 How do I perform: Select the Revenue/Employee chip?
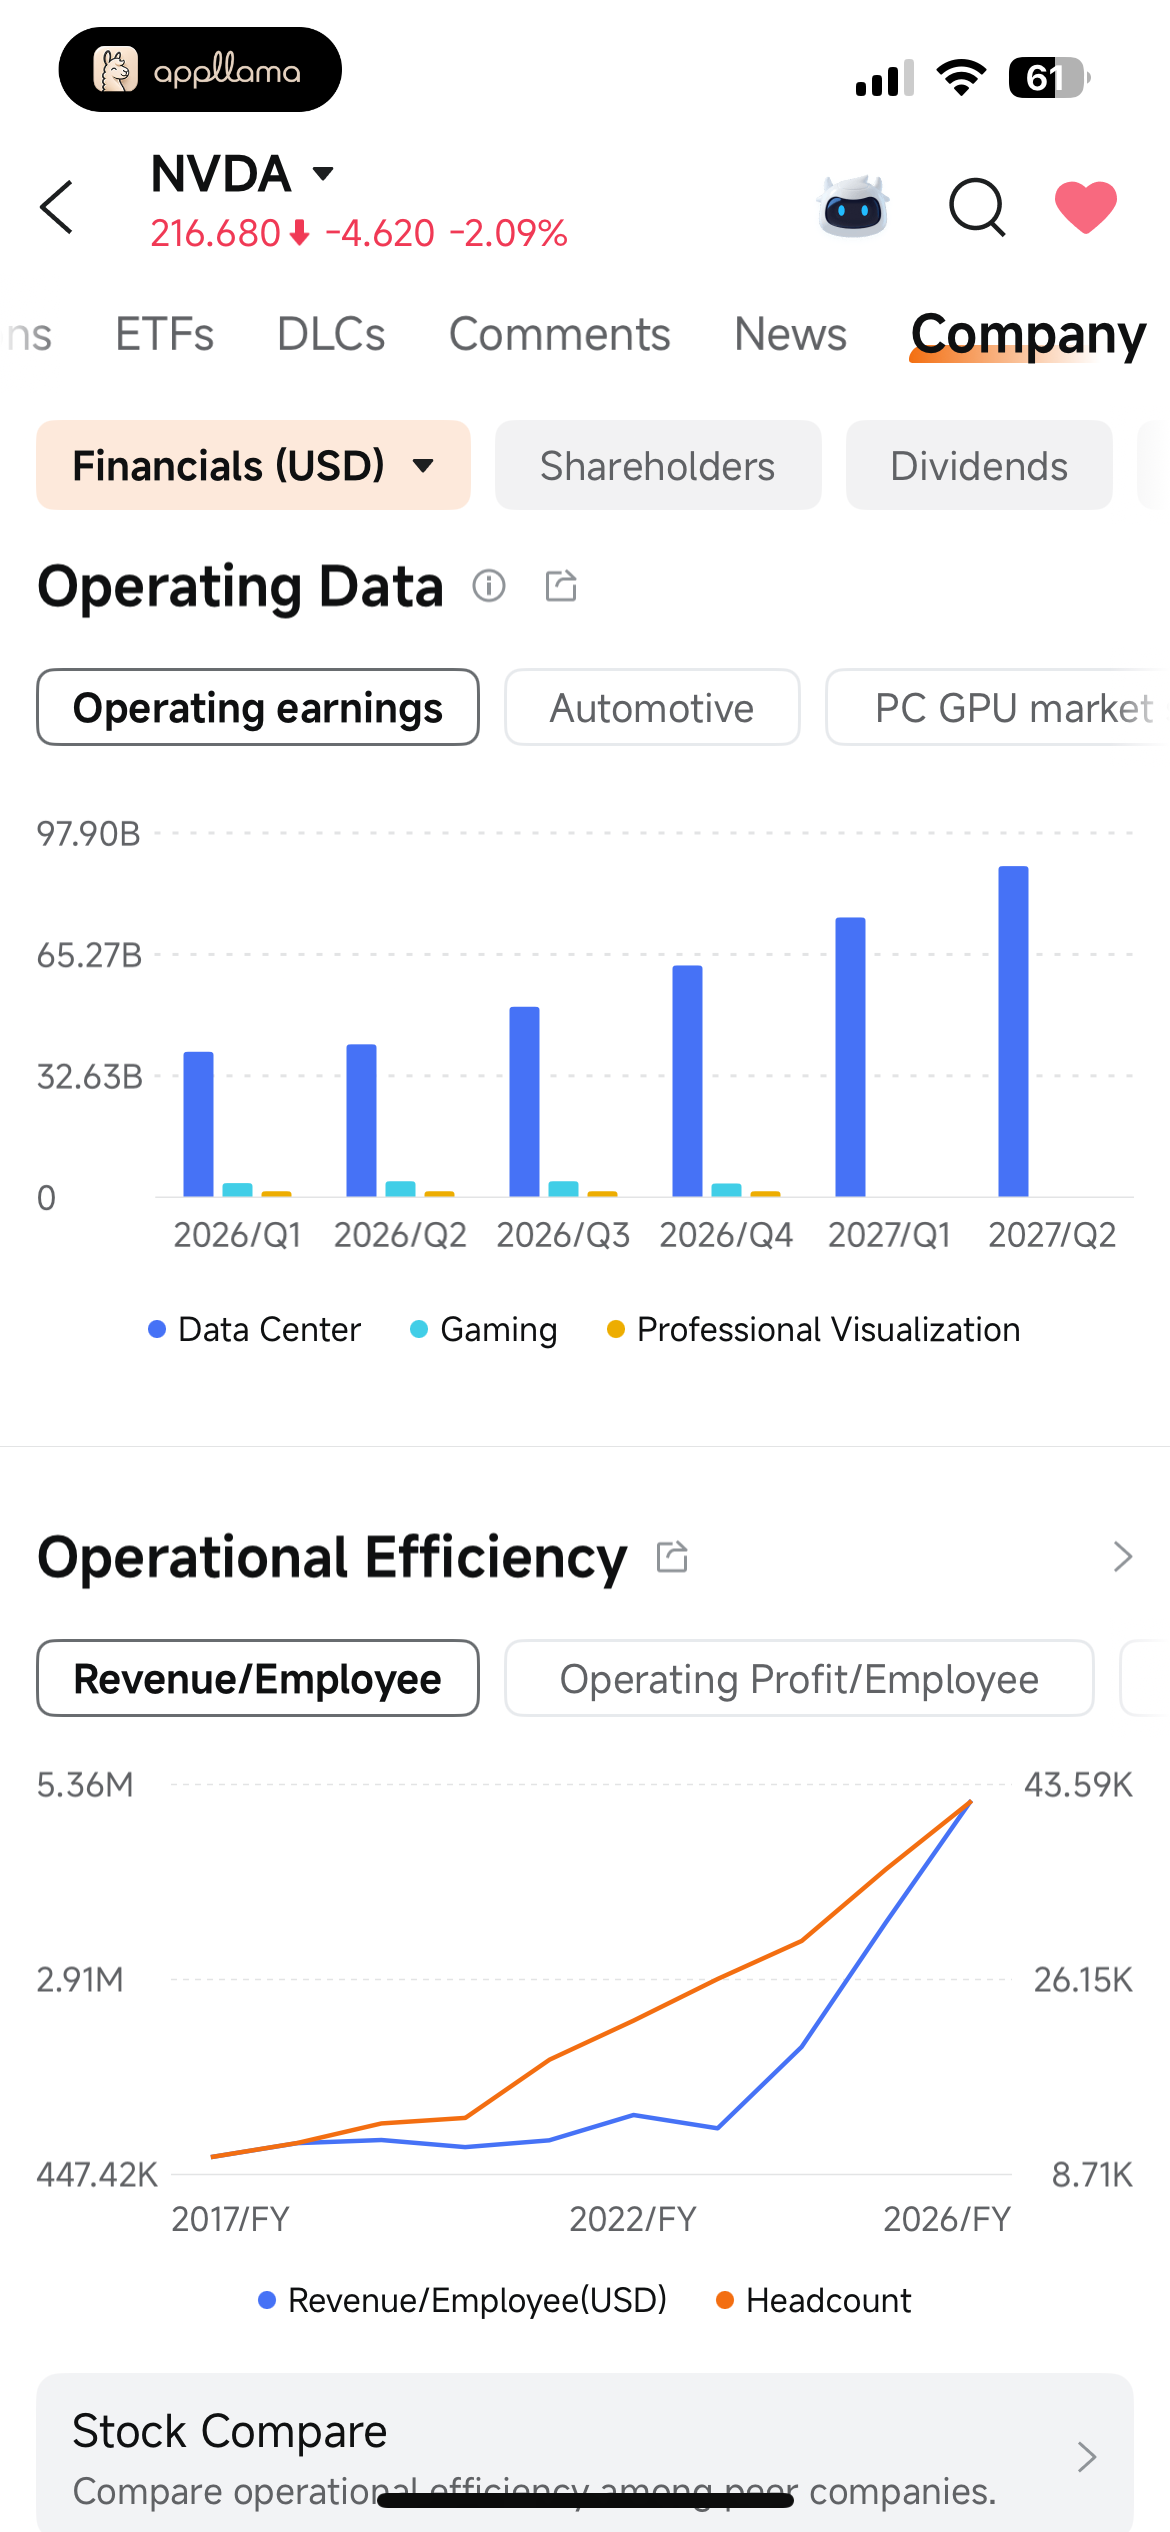258,1678
